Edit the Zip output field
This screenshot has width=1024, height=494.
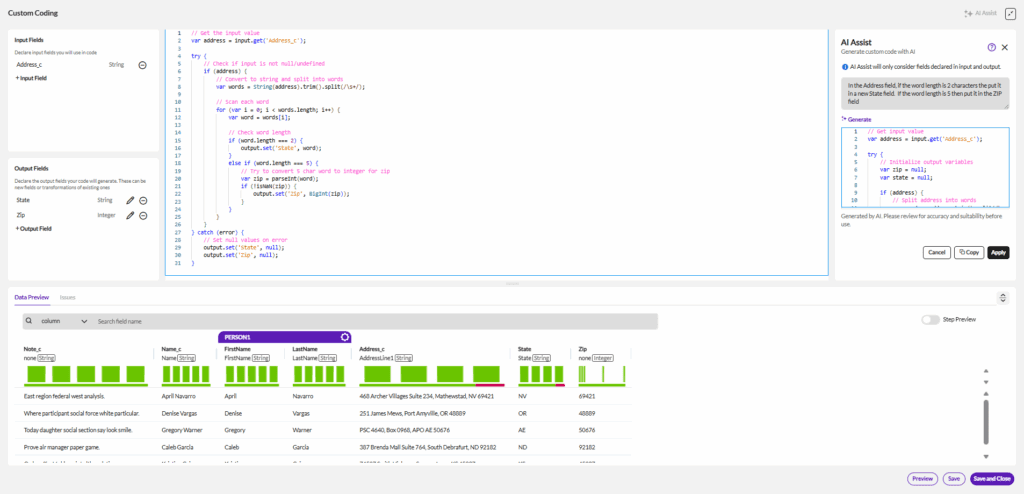coord(130,215)
